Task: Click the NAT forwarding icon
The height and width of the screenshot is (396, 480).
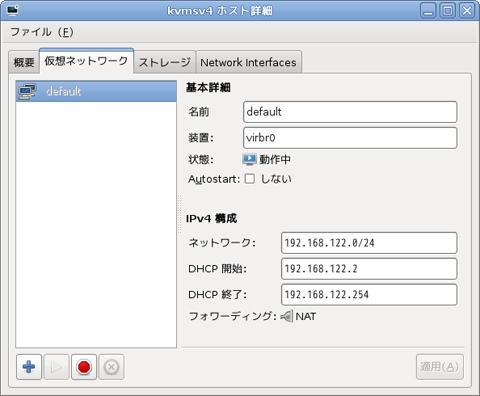Action: [x=287, y=316]
